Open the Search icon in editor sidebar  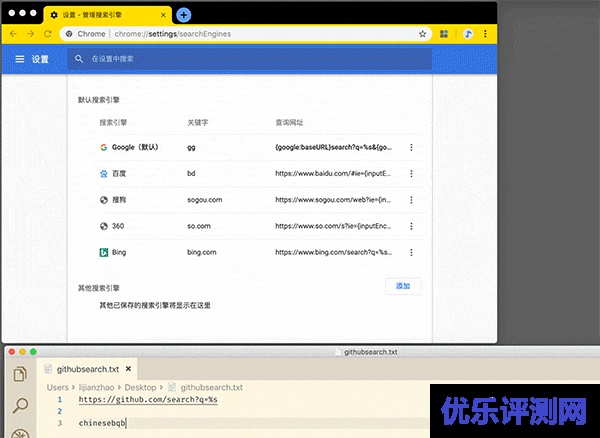point(20,406)
